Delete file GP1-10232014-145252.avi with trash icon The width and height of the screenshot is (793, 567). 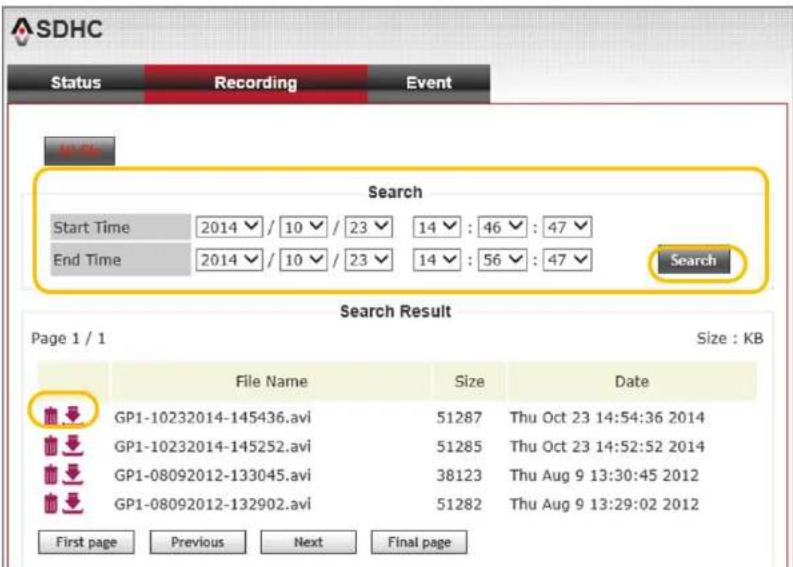coord(51,446)
